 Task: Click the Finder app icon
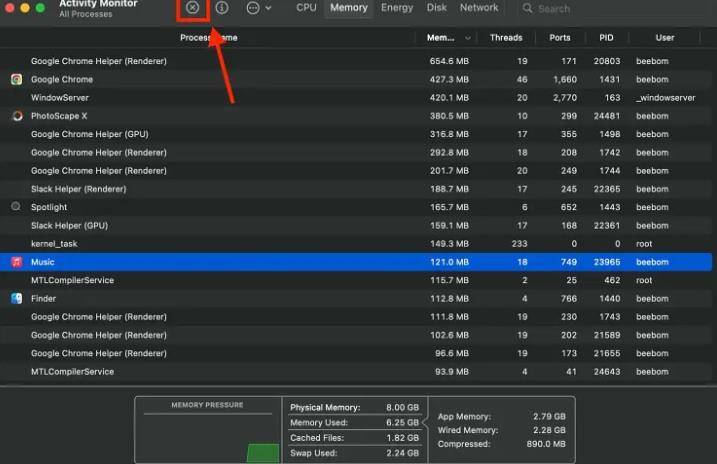click(x=16, y=298)
